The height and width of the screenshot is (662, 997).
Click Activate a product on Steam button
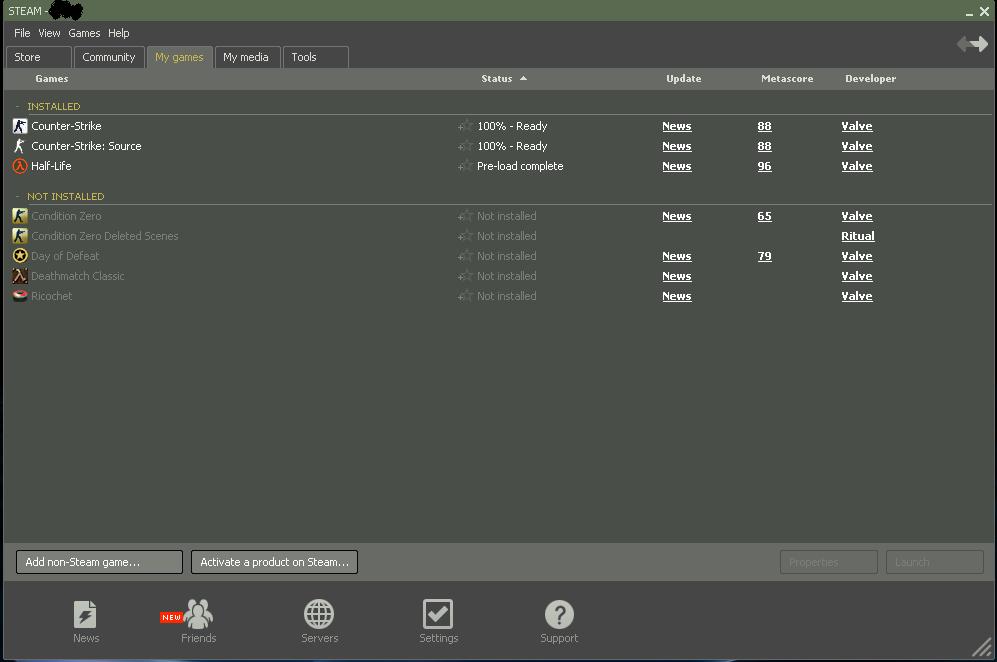(x=274, y=562)
